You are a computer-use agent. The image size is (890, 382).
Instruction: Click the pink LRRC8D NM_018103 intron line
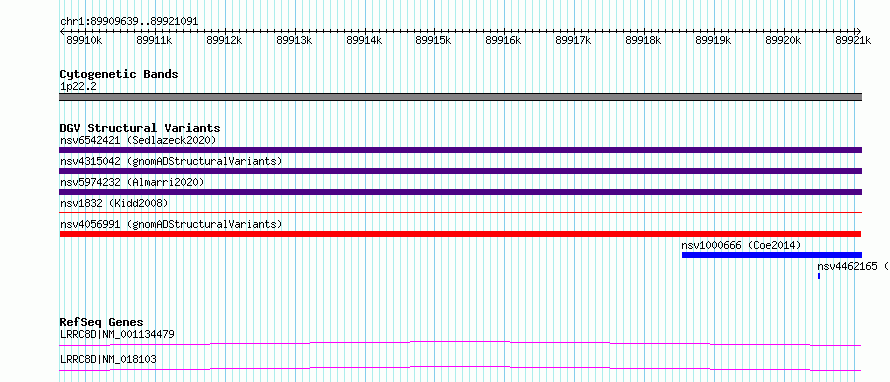[x=460, y=369]
